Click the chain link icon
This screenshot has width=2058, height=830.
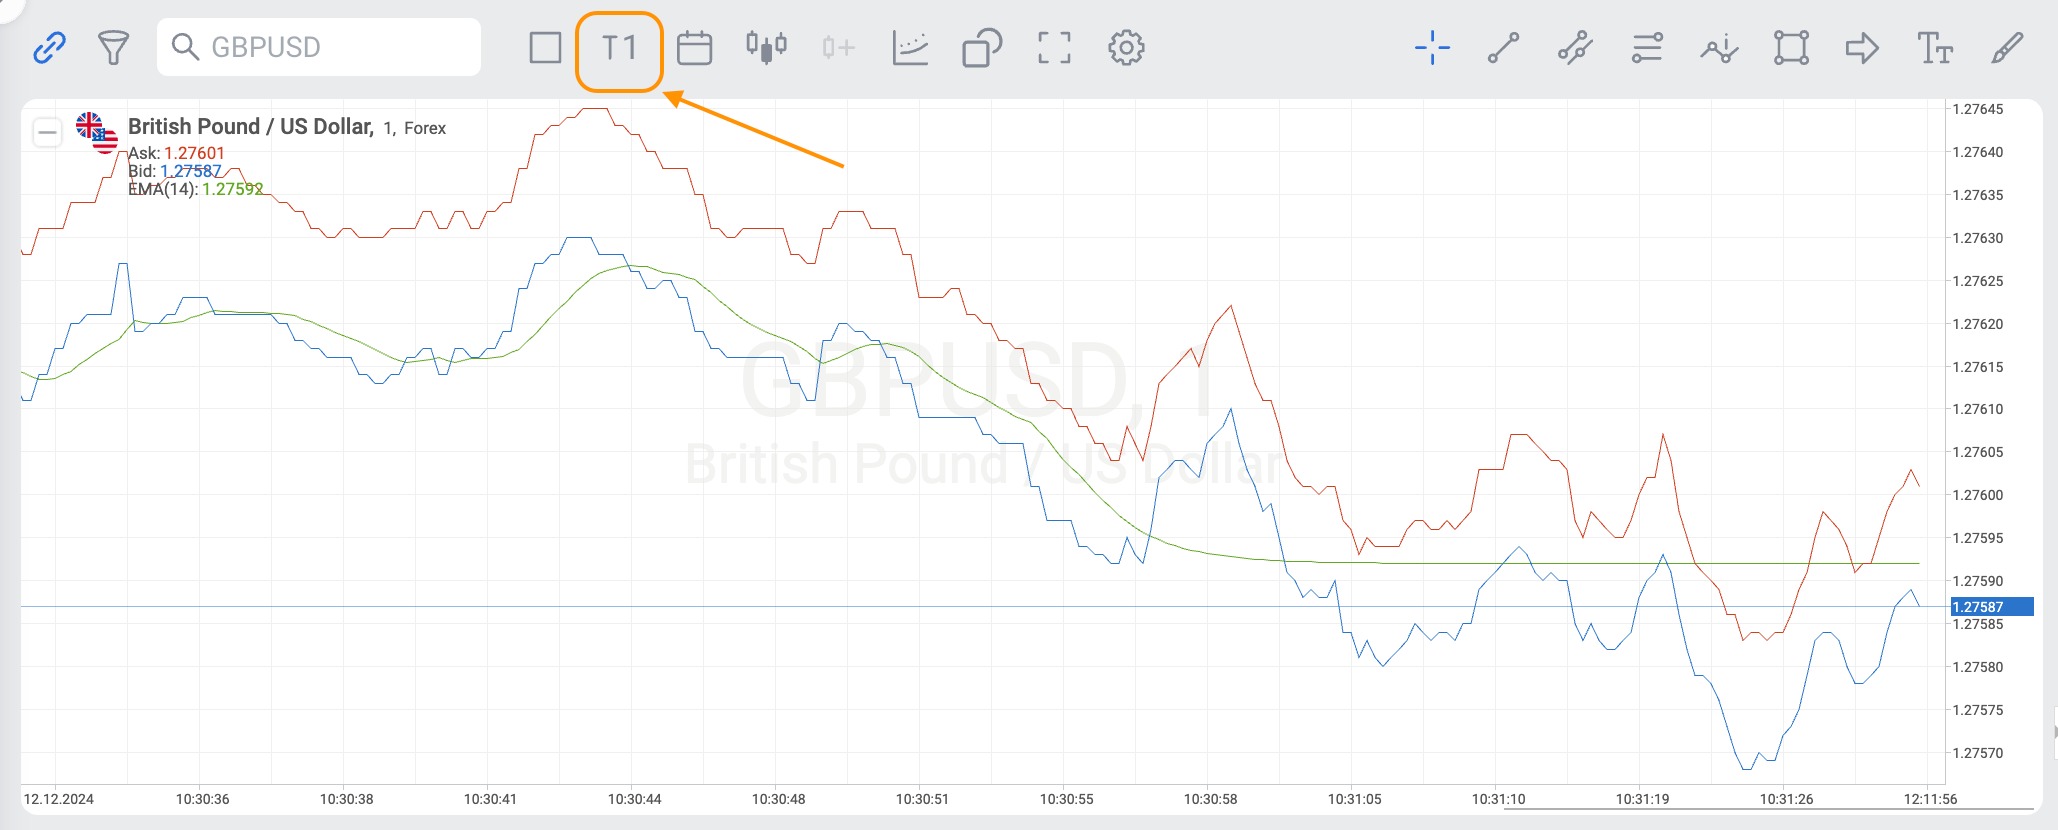point(49,47)
